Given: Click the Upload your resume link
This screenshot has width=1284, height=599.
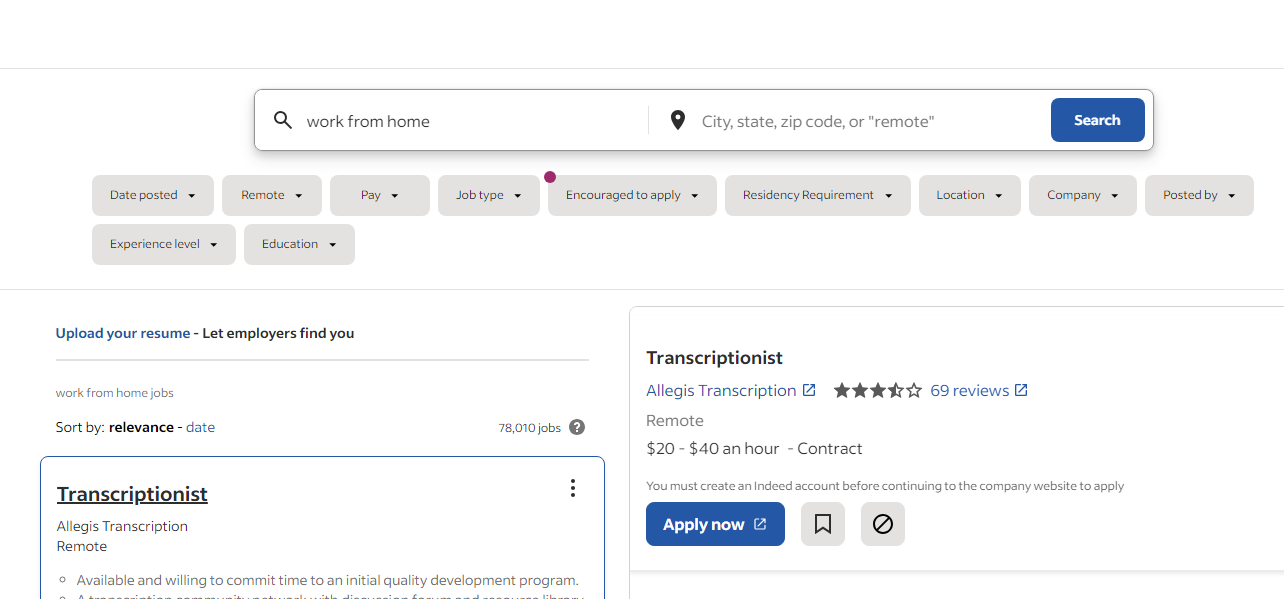Looking at the screenshot, I should coord(123,333).
